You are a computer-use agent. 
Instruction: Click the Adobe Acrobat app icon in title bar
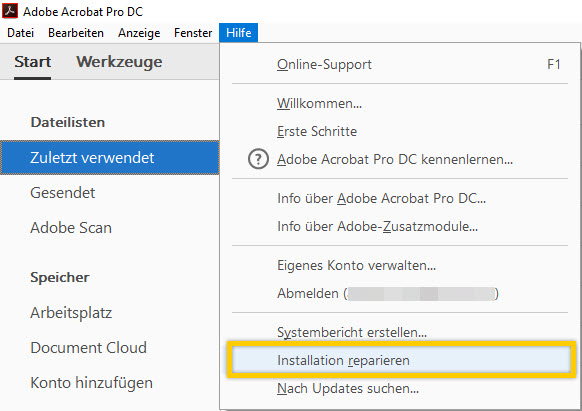click(10, 10)
